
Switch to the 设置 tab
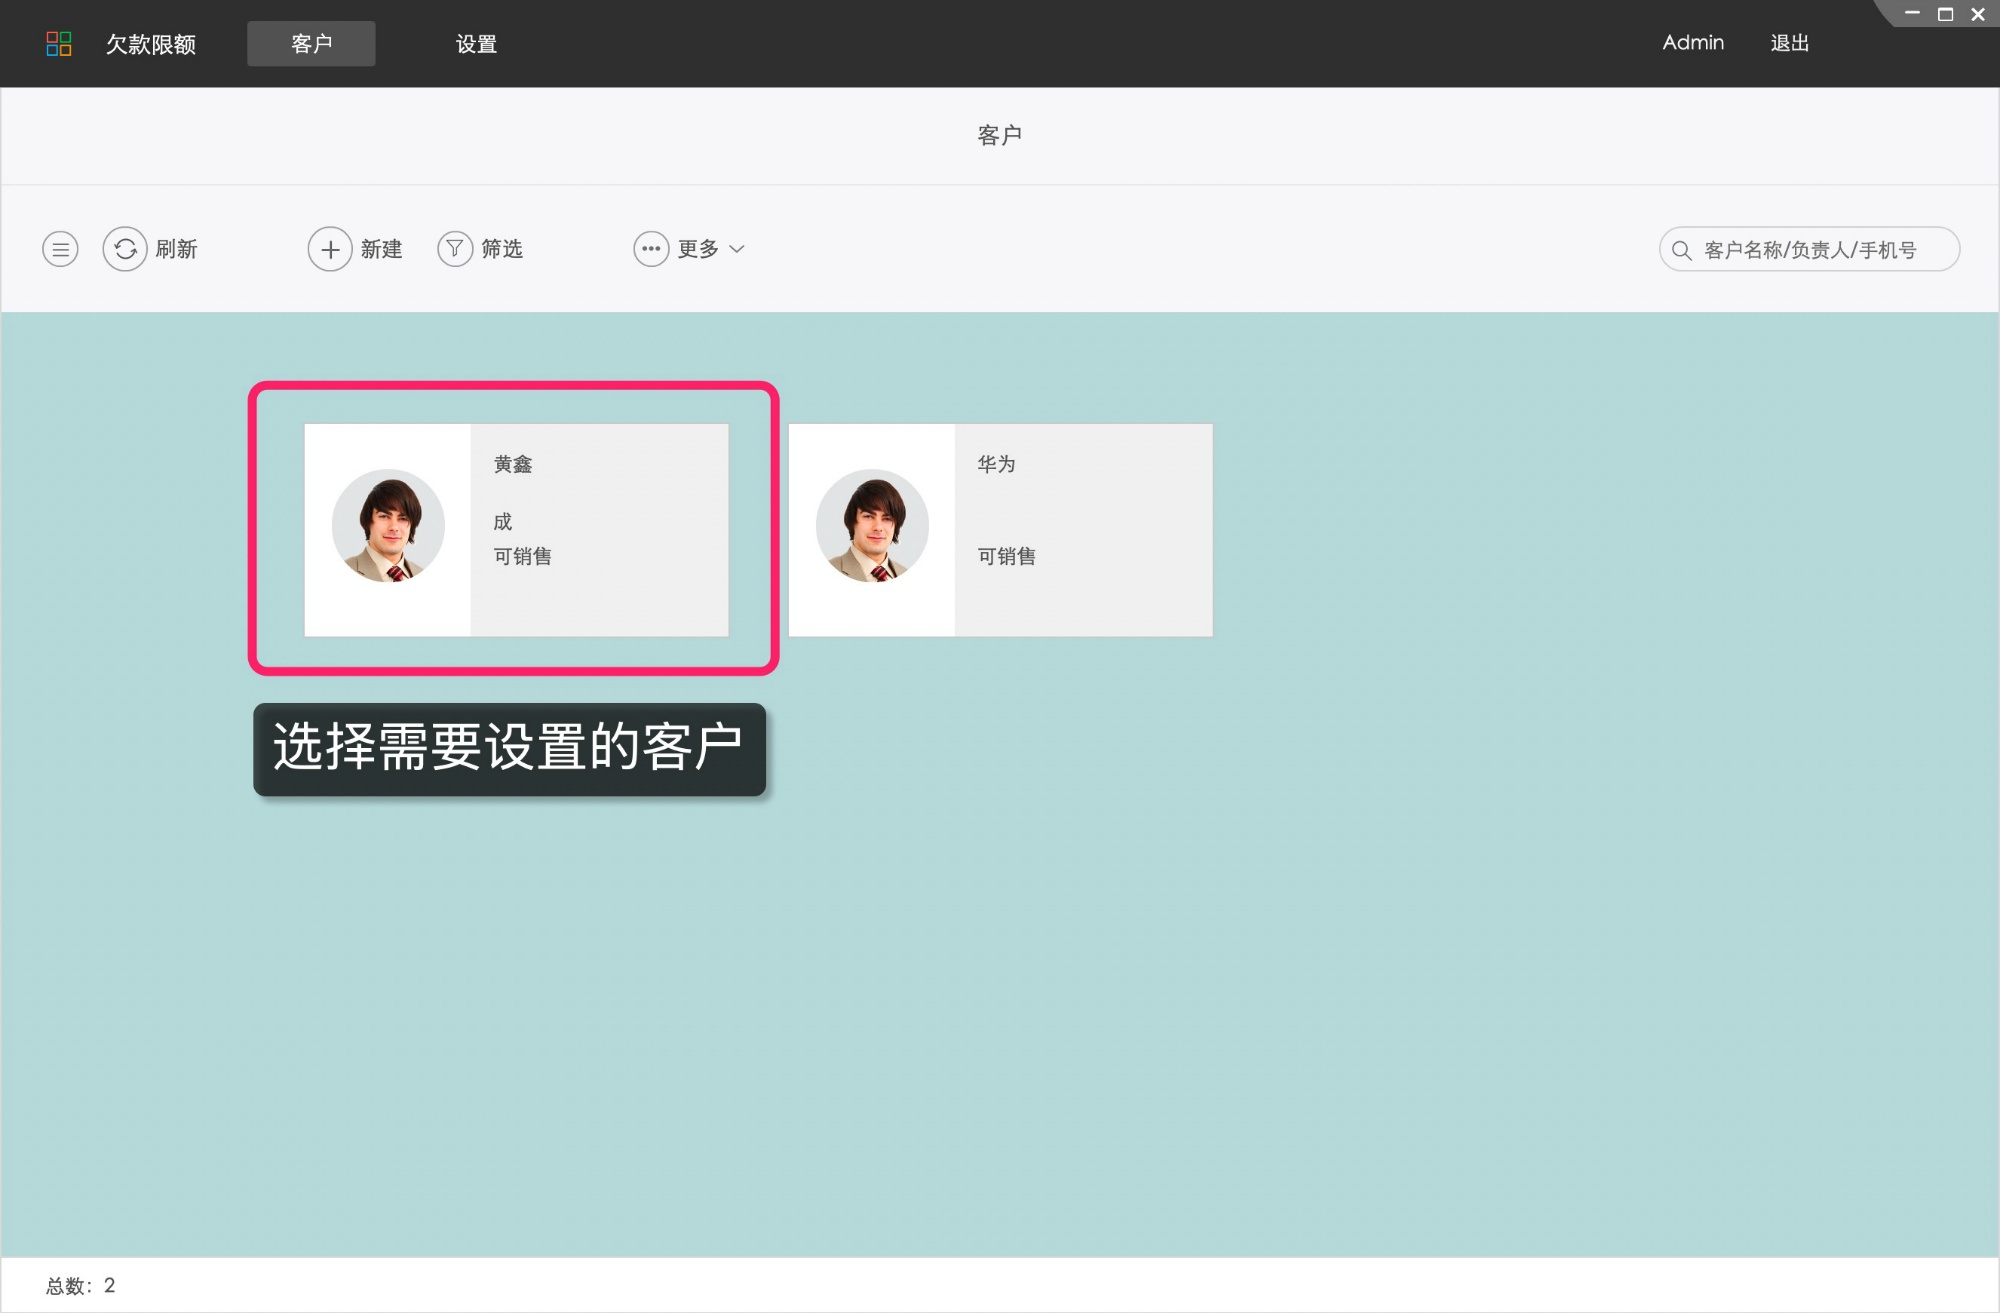point(476,44)
